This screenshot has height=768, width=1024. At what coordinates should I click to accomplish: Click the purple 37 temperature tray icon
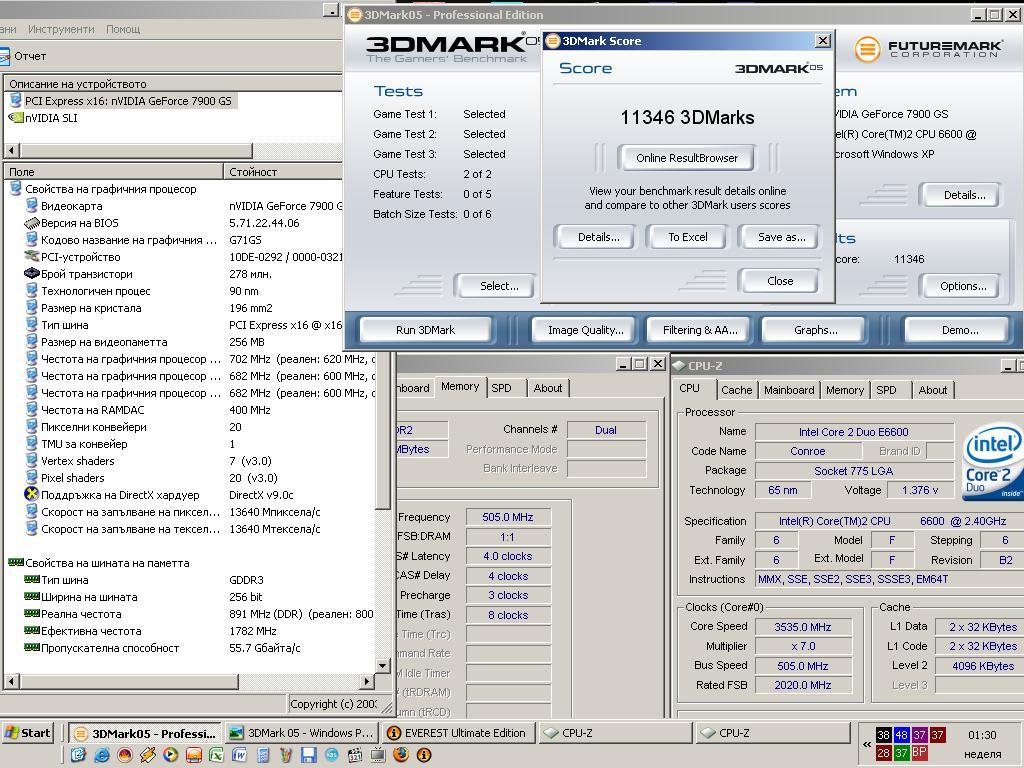click(x=919, y=735)
